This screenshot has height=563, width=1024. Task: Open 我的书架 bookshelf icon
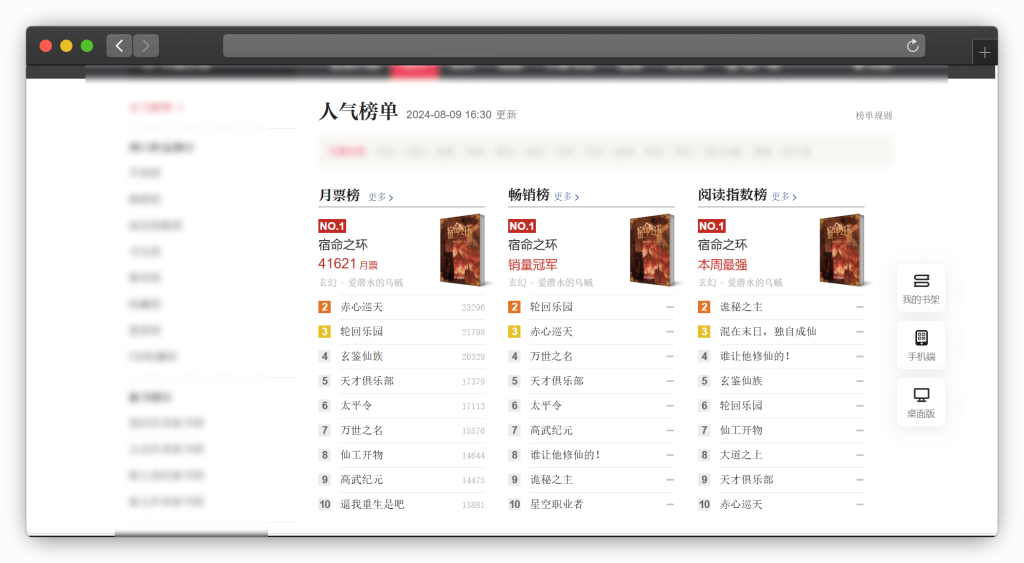pyautogui.click(x=921, y=288)
